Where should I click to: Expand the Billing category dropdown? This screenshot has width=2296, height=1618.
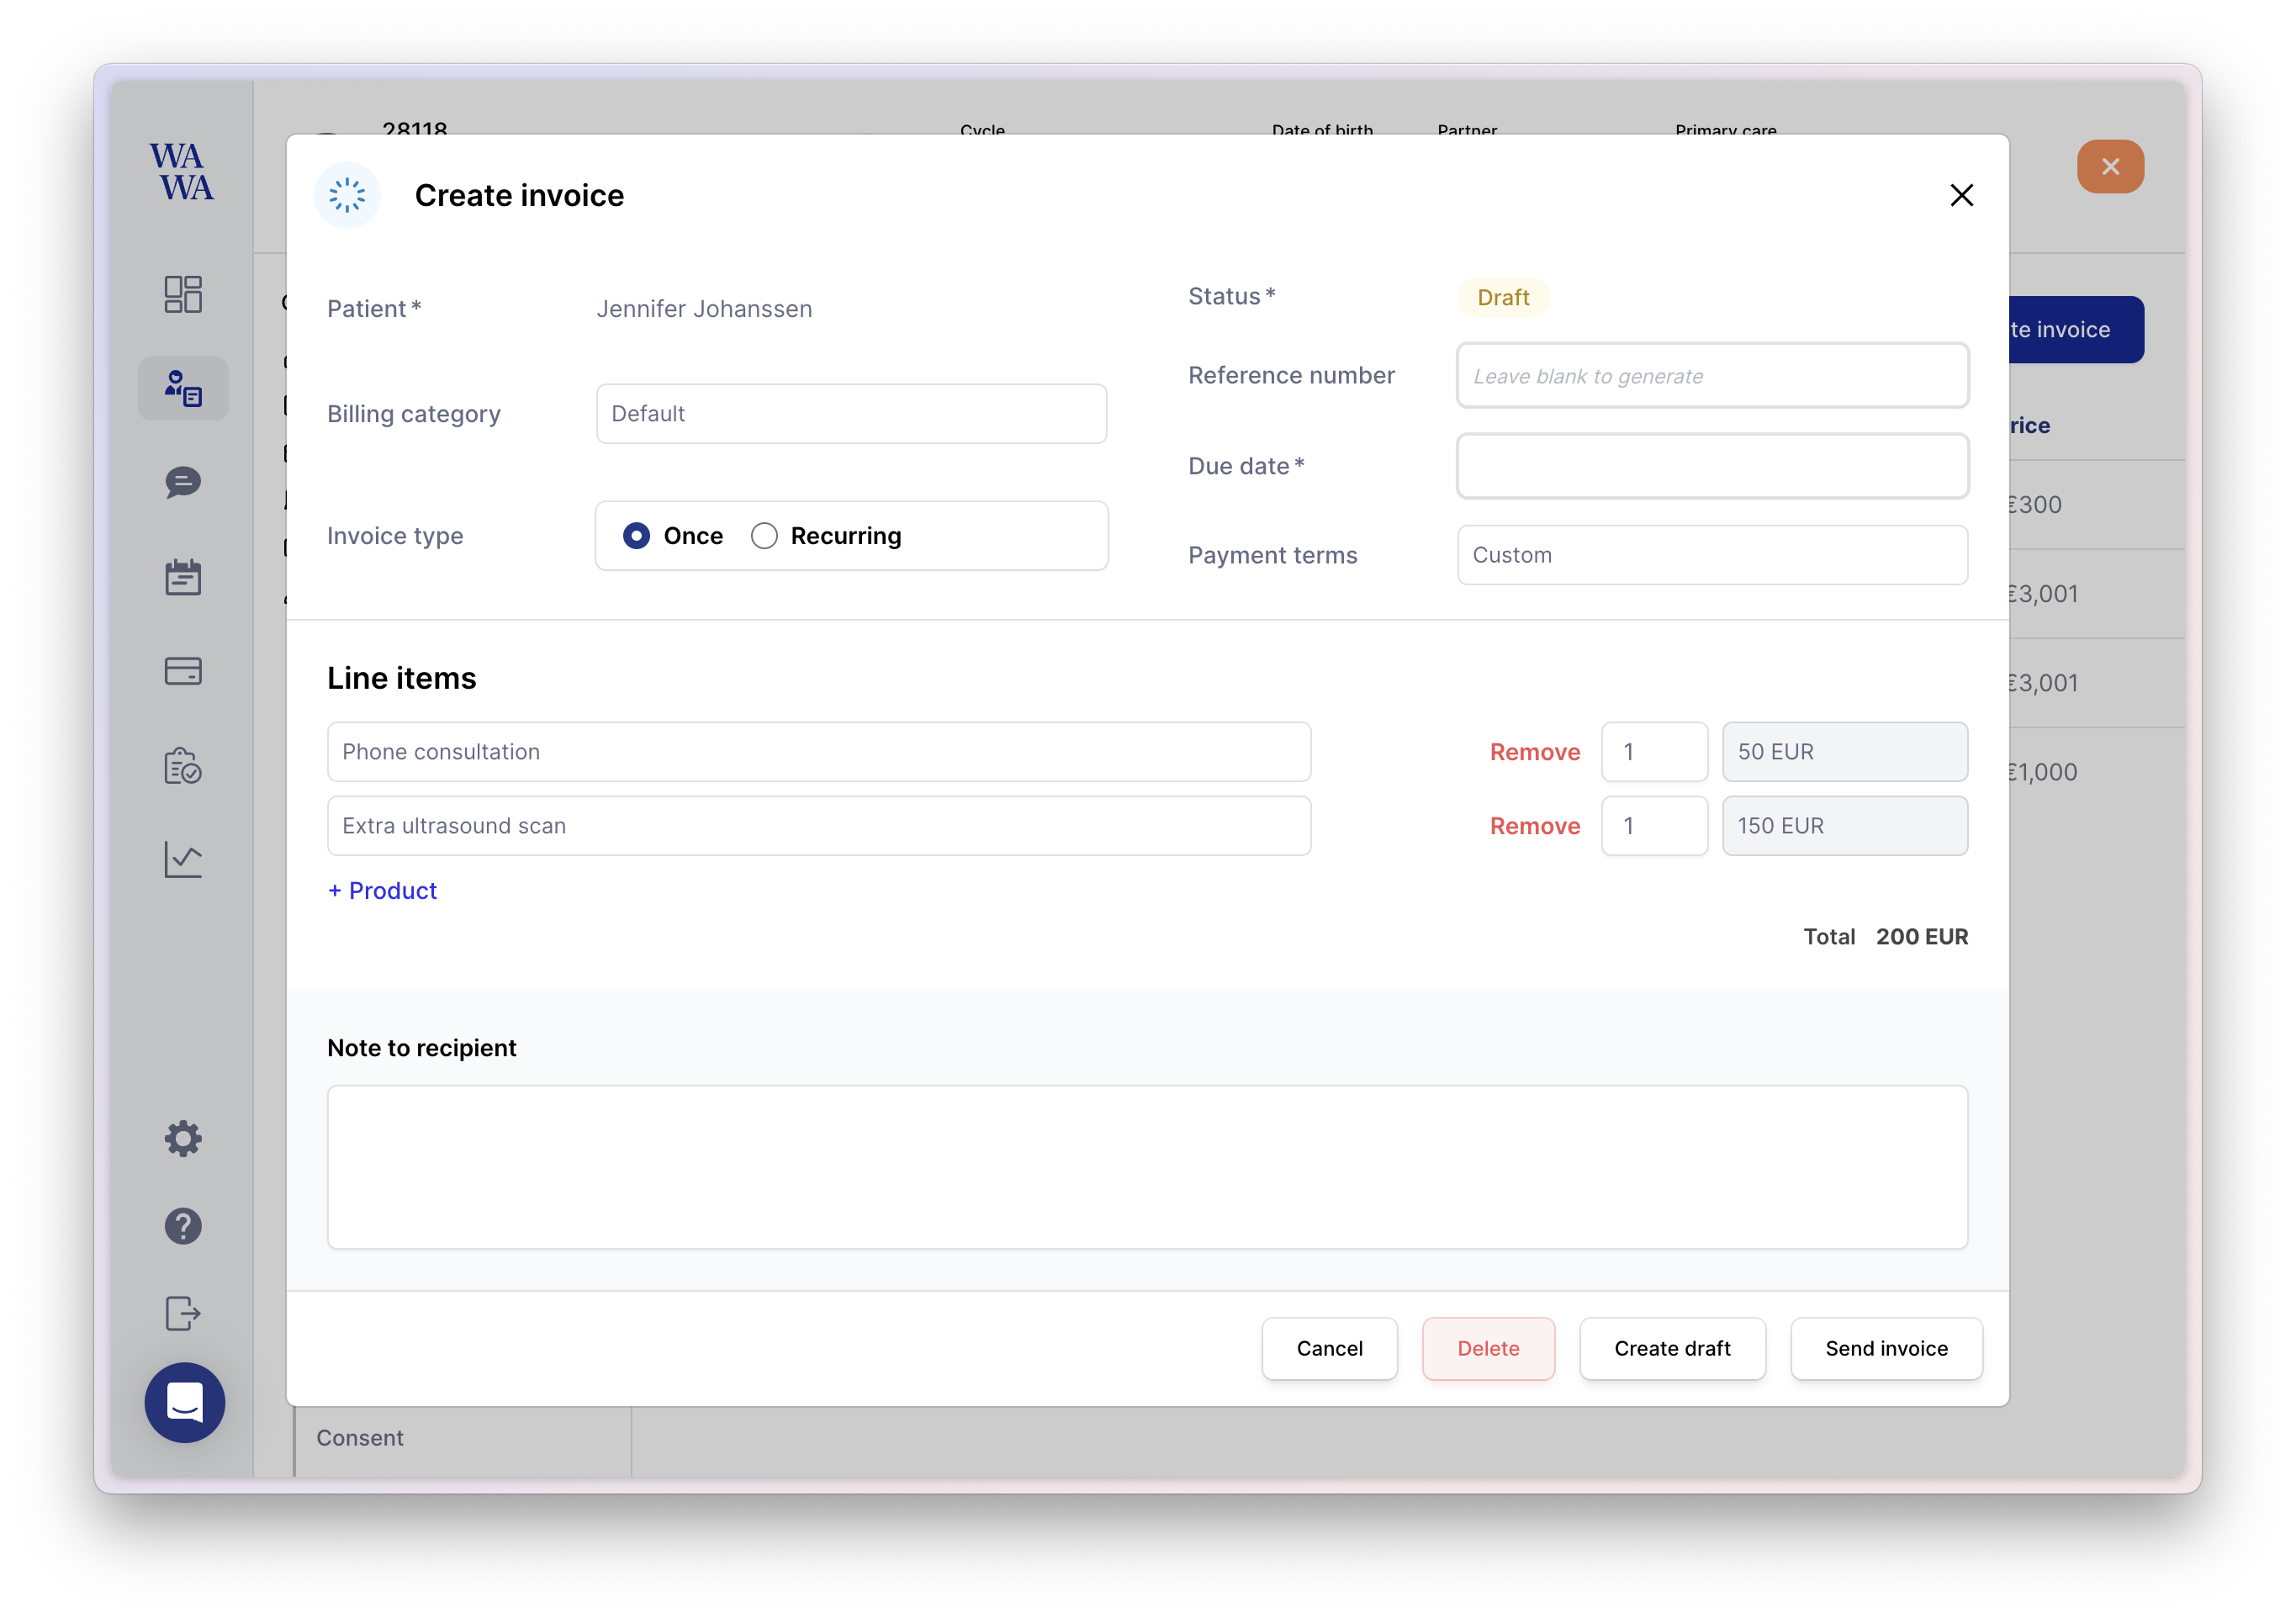851,413
